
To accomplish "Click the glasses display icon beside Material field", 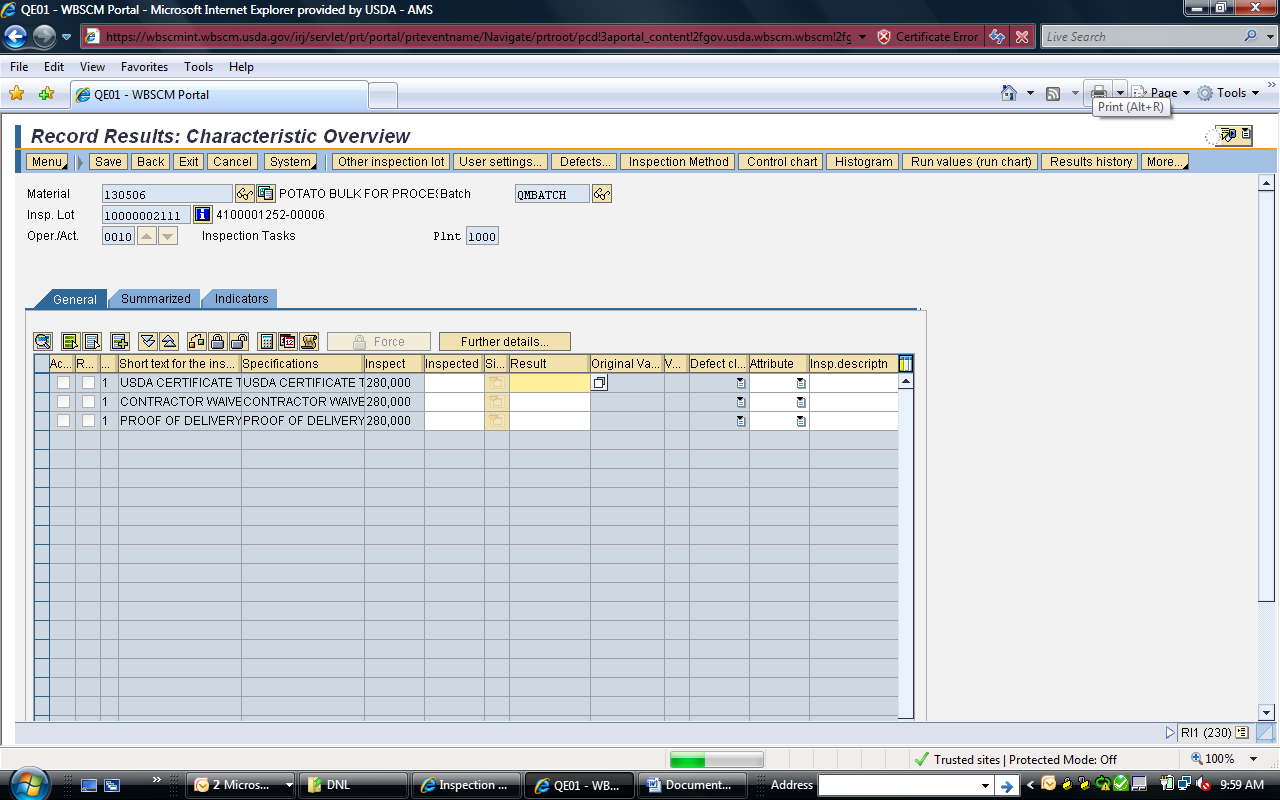I will pos(244,194).
